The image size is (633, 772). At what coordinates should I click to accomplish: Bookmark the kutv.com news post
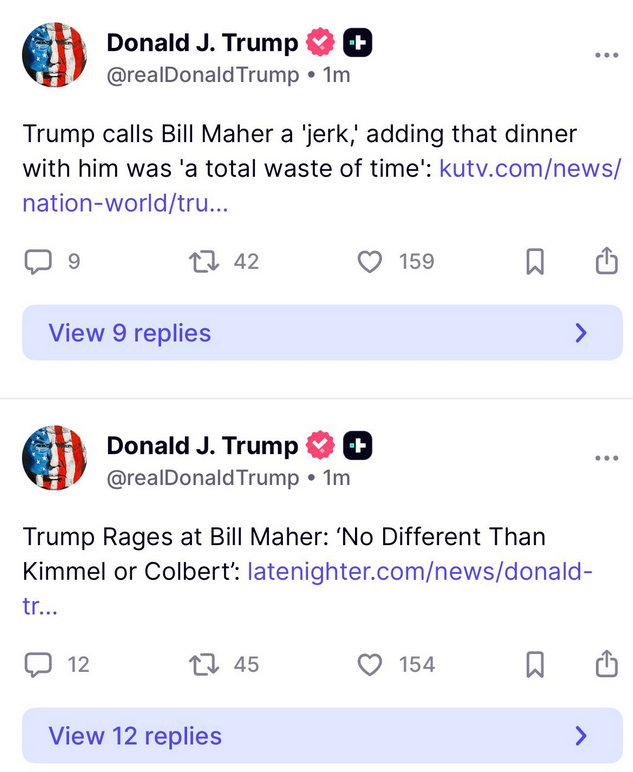coord(535,262)
